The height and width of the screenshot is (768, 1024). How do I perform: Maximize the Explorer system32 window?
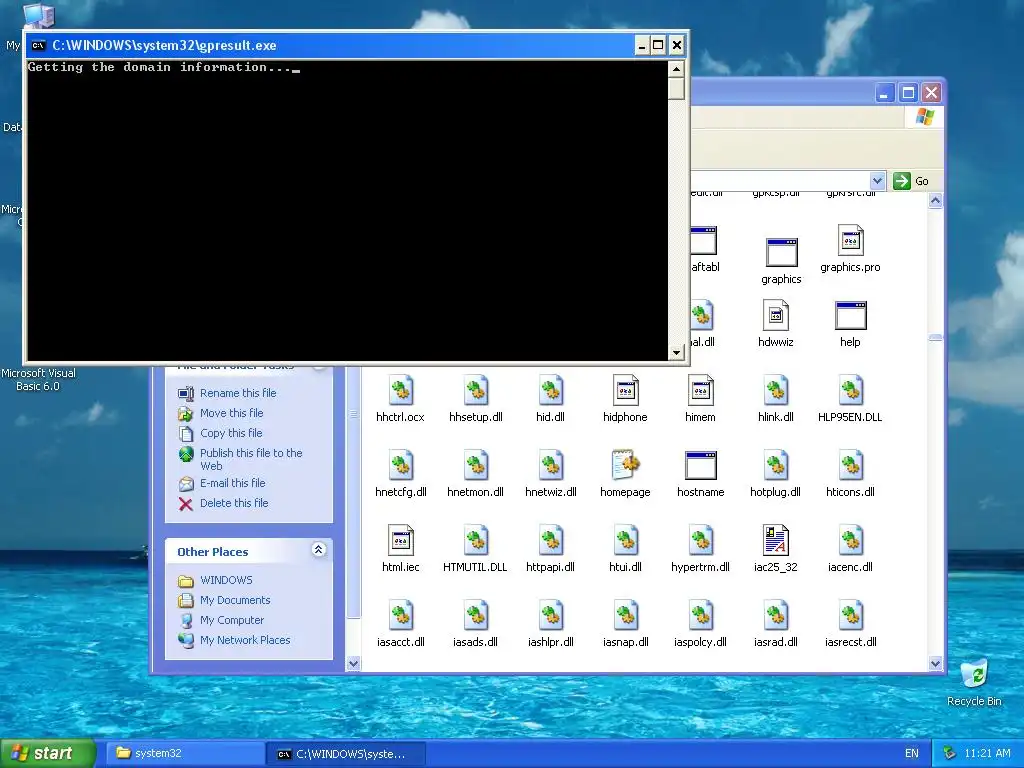coord(908,93)
